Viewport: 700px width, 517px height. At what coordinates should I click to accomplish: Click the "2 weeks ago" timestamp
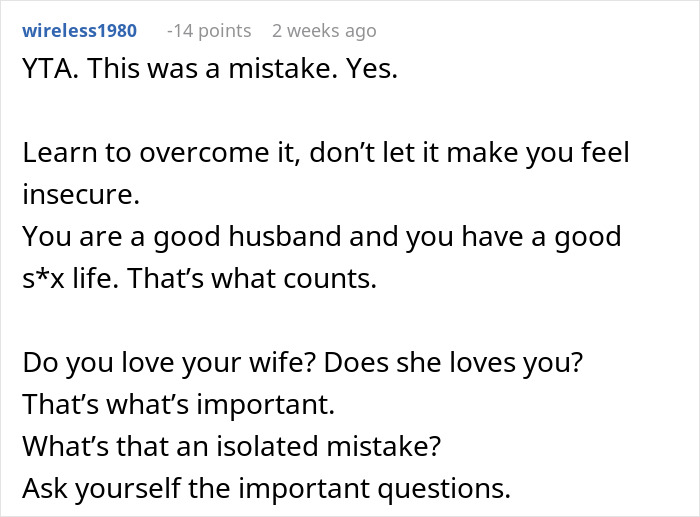[x=324, y=30]
